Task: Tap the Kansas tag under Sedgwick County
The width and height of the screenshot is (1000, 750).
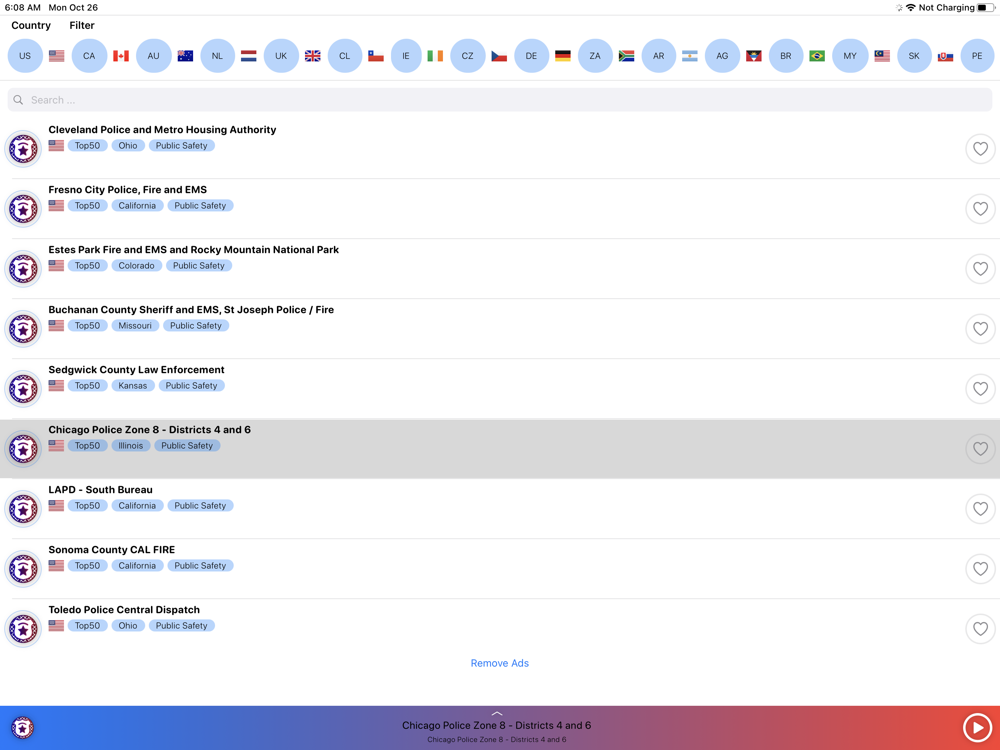Action: tap(132, 385)
